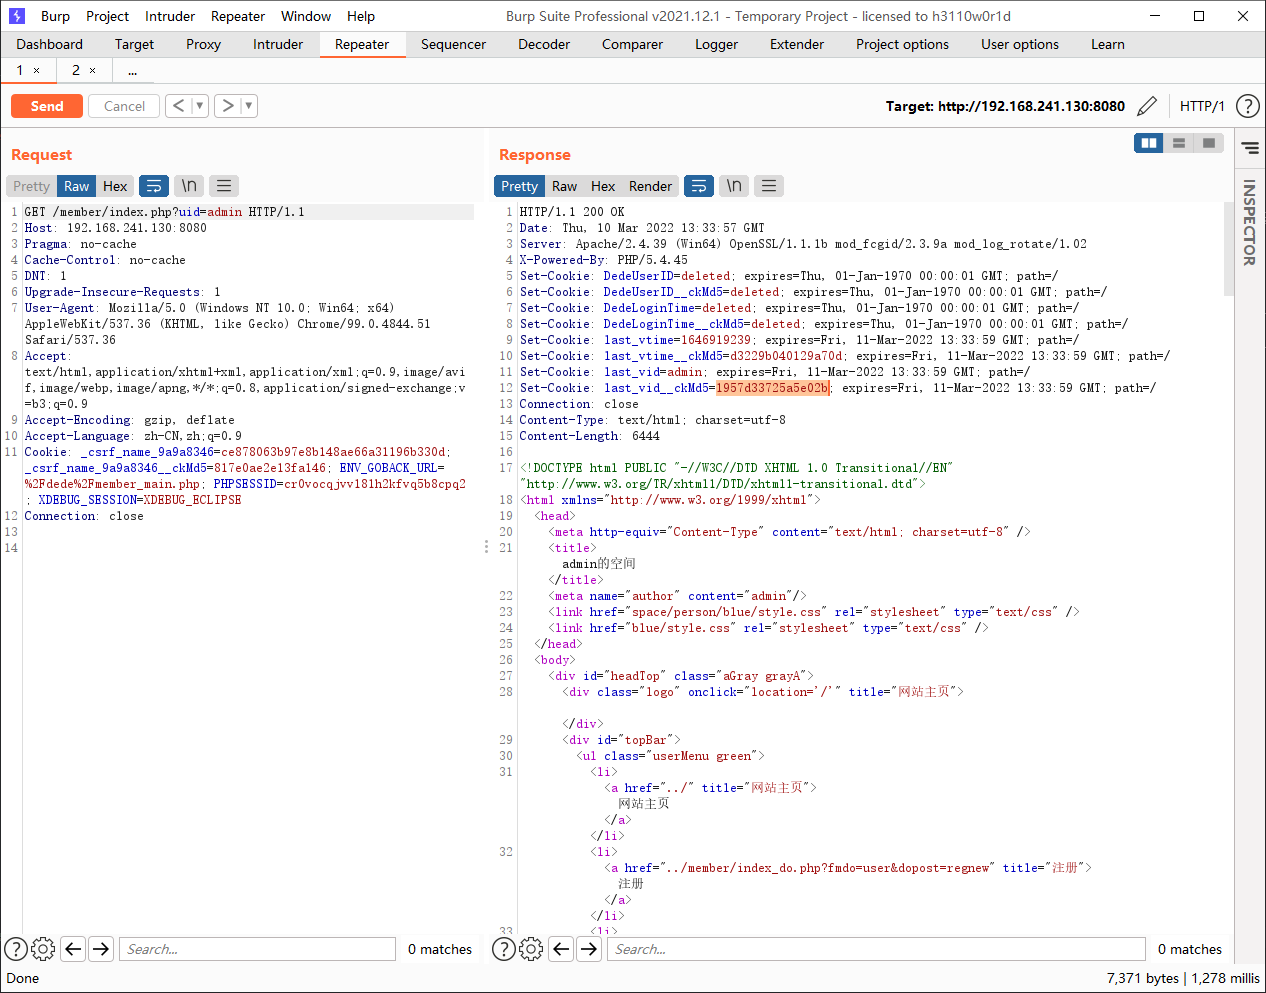Open response search settings gear icon
Image resolution: width=1266 pixels, height=993 pixels.
[x=531, y=949]
